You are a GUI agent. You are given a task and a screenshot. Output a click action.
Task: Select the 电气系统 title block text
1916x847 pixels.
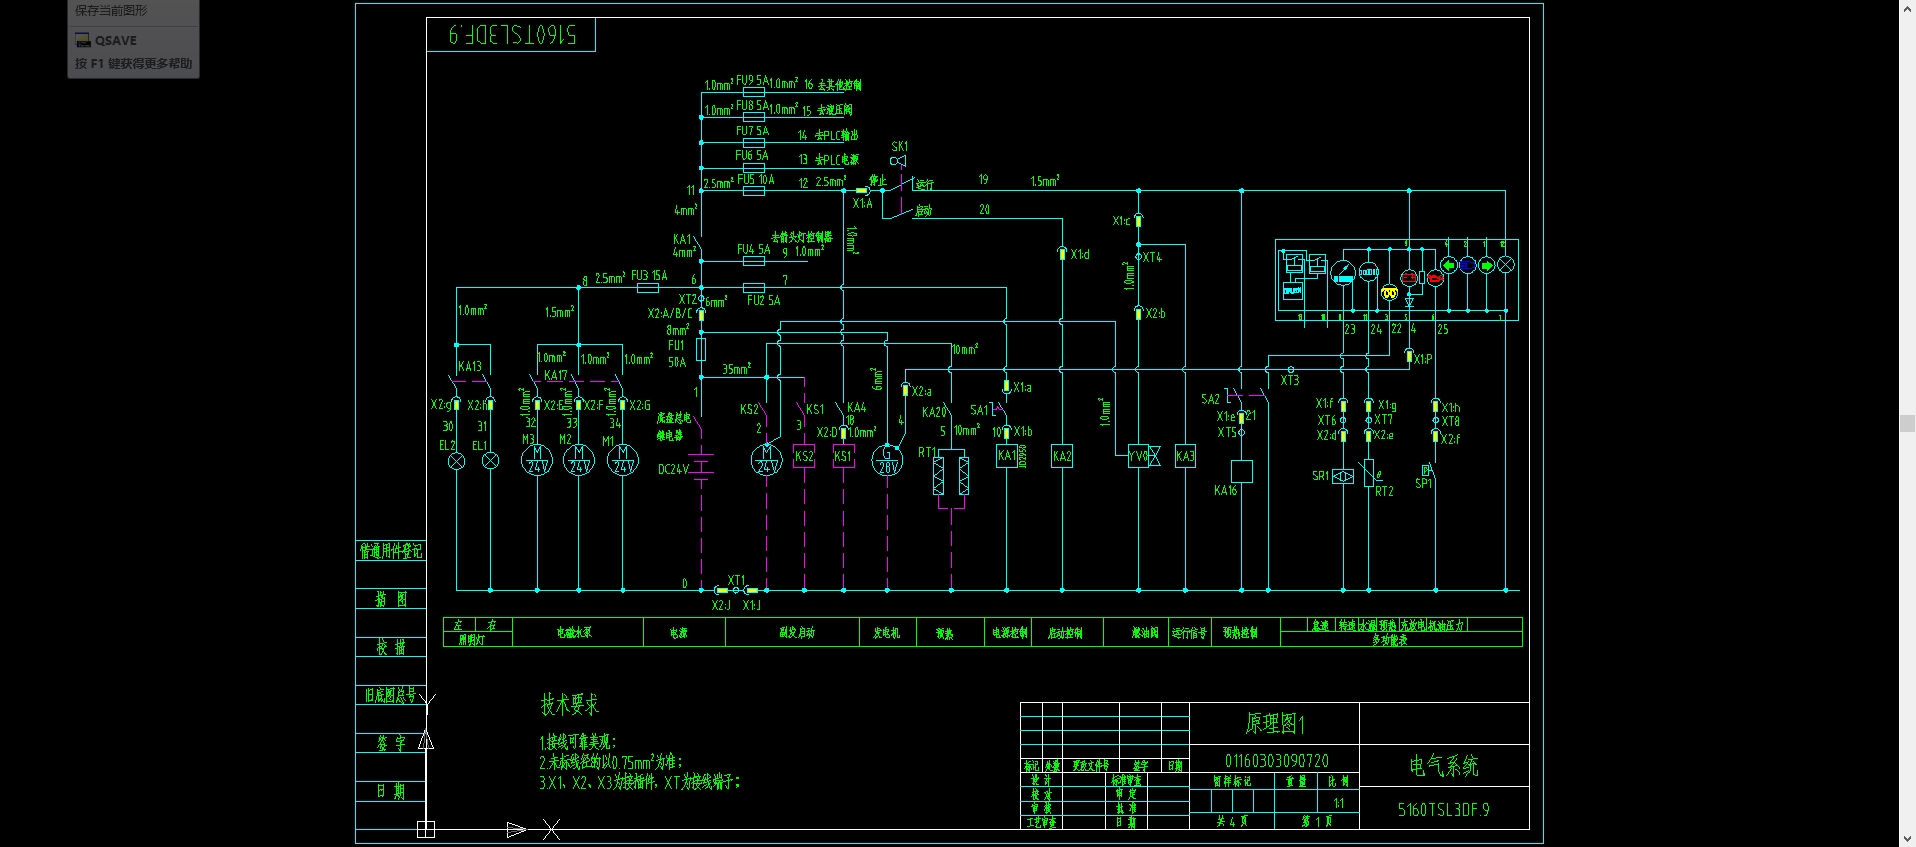pos(1444,766)
